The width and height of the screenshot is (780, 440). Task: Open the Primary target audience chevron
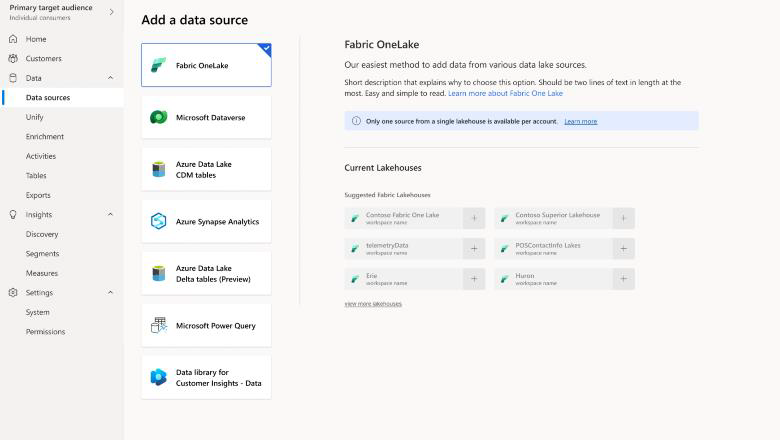111,12
